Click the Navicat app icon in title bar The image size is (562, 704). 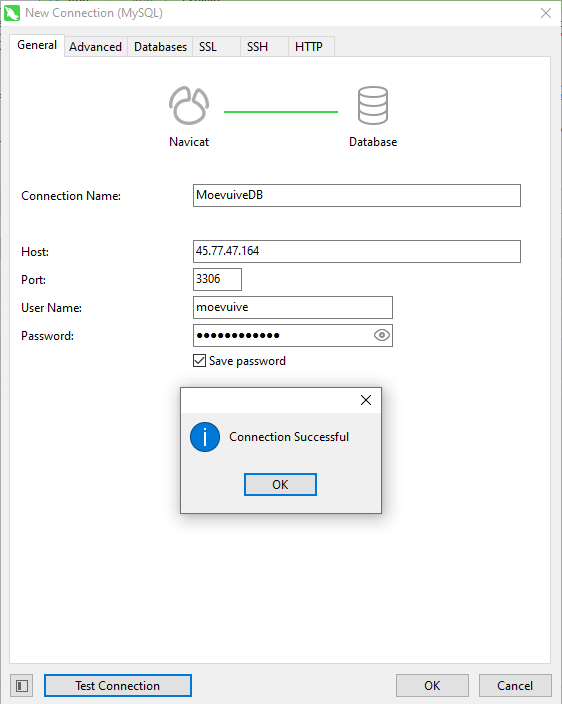12,13
